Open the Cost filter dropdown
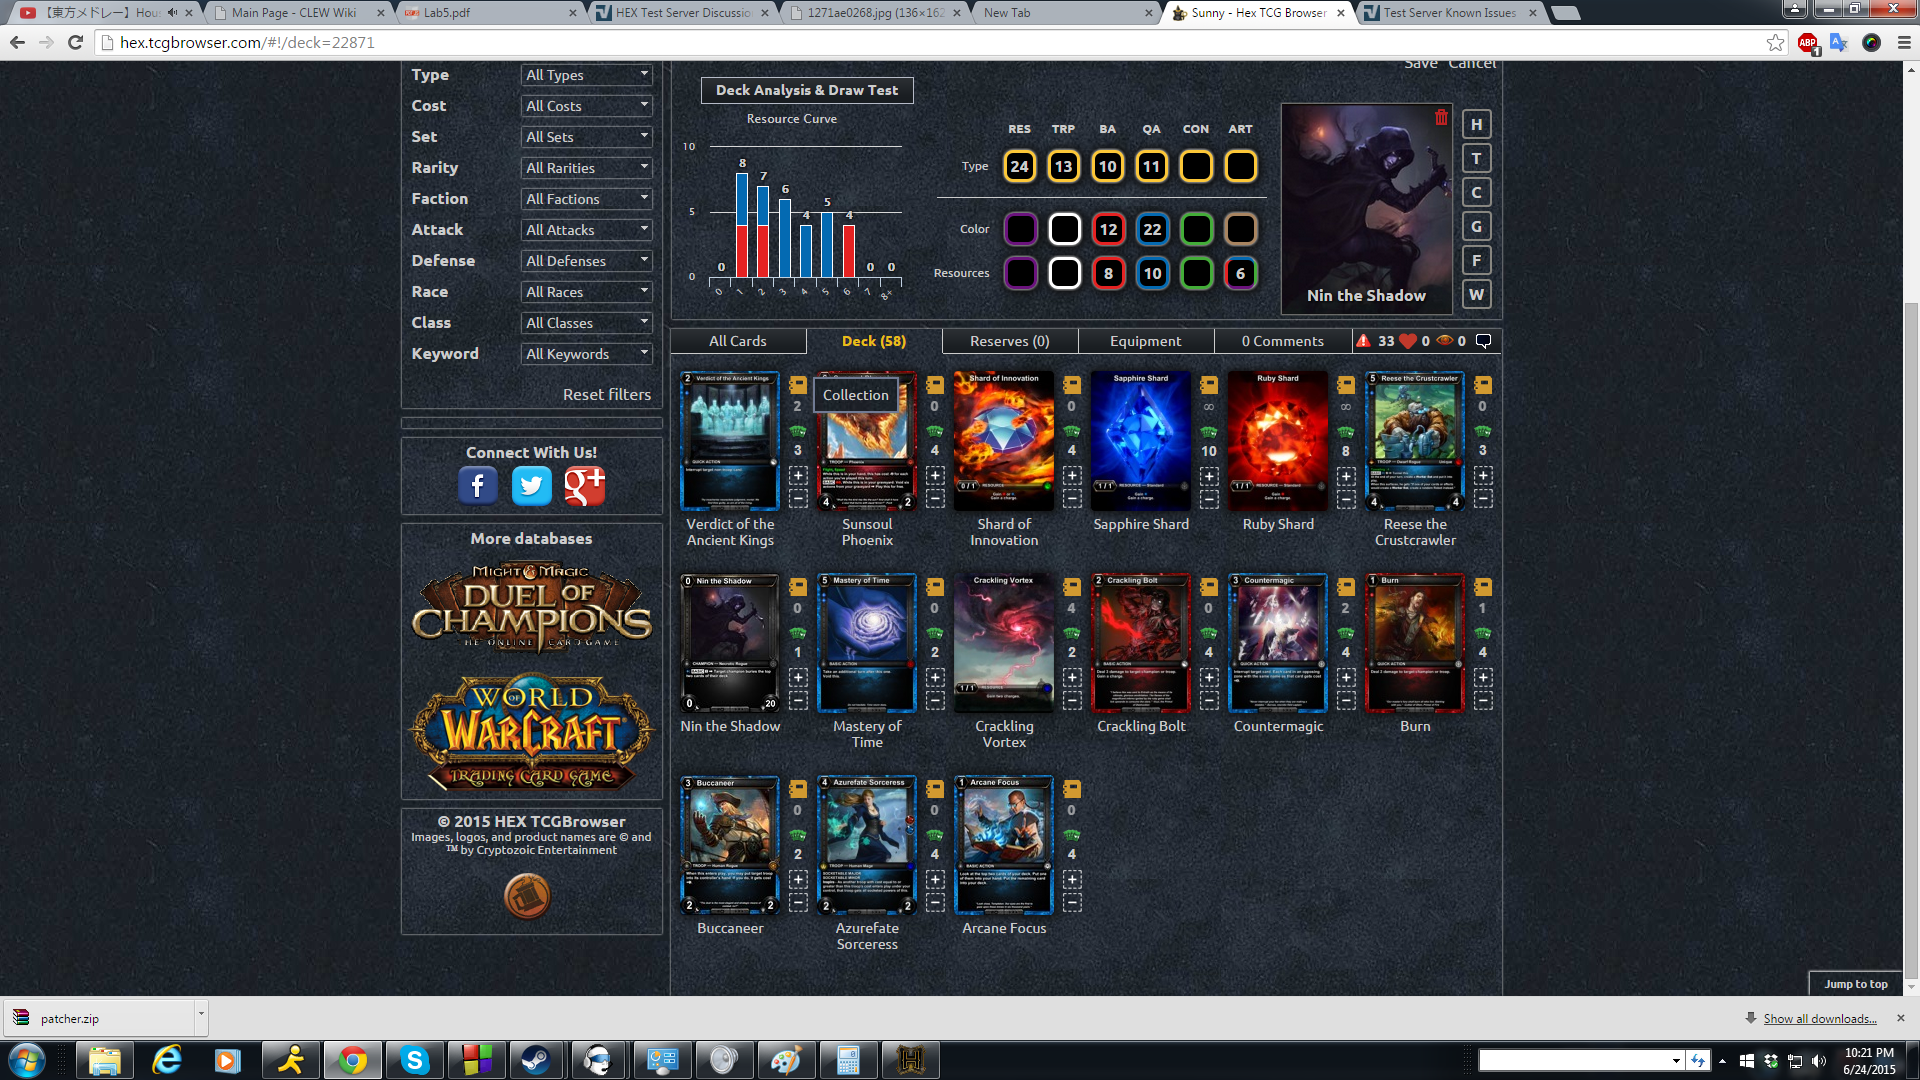Viewport: 1920px width, 1080px height. point(587,106)
